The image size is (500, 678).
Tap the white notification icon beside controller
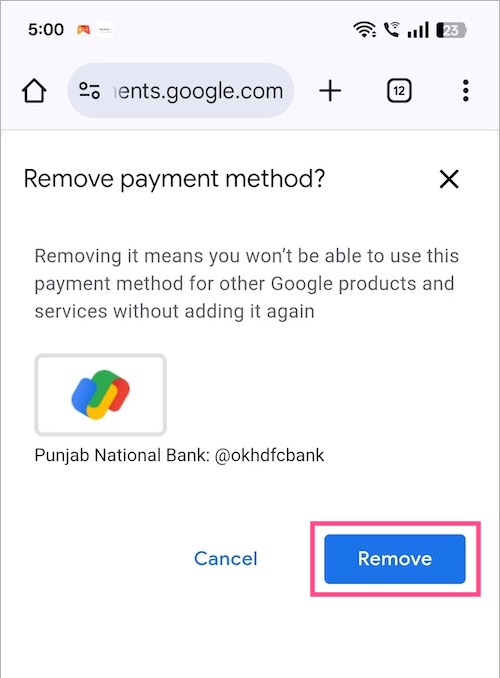(106, 30)
